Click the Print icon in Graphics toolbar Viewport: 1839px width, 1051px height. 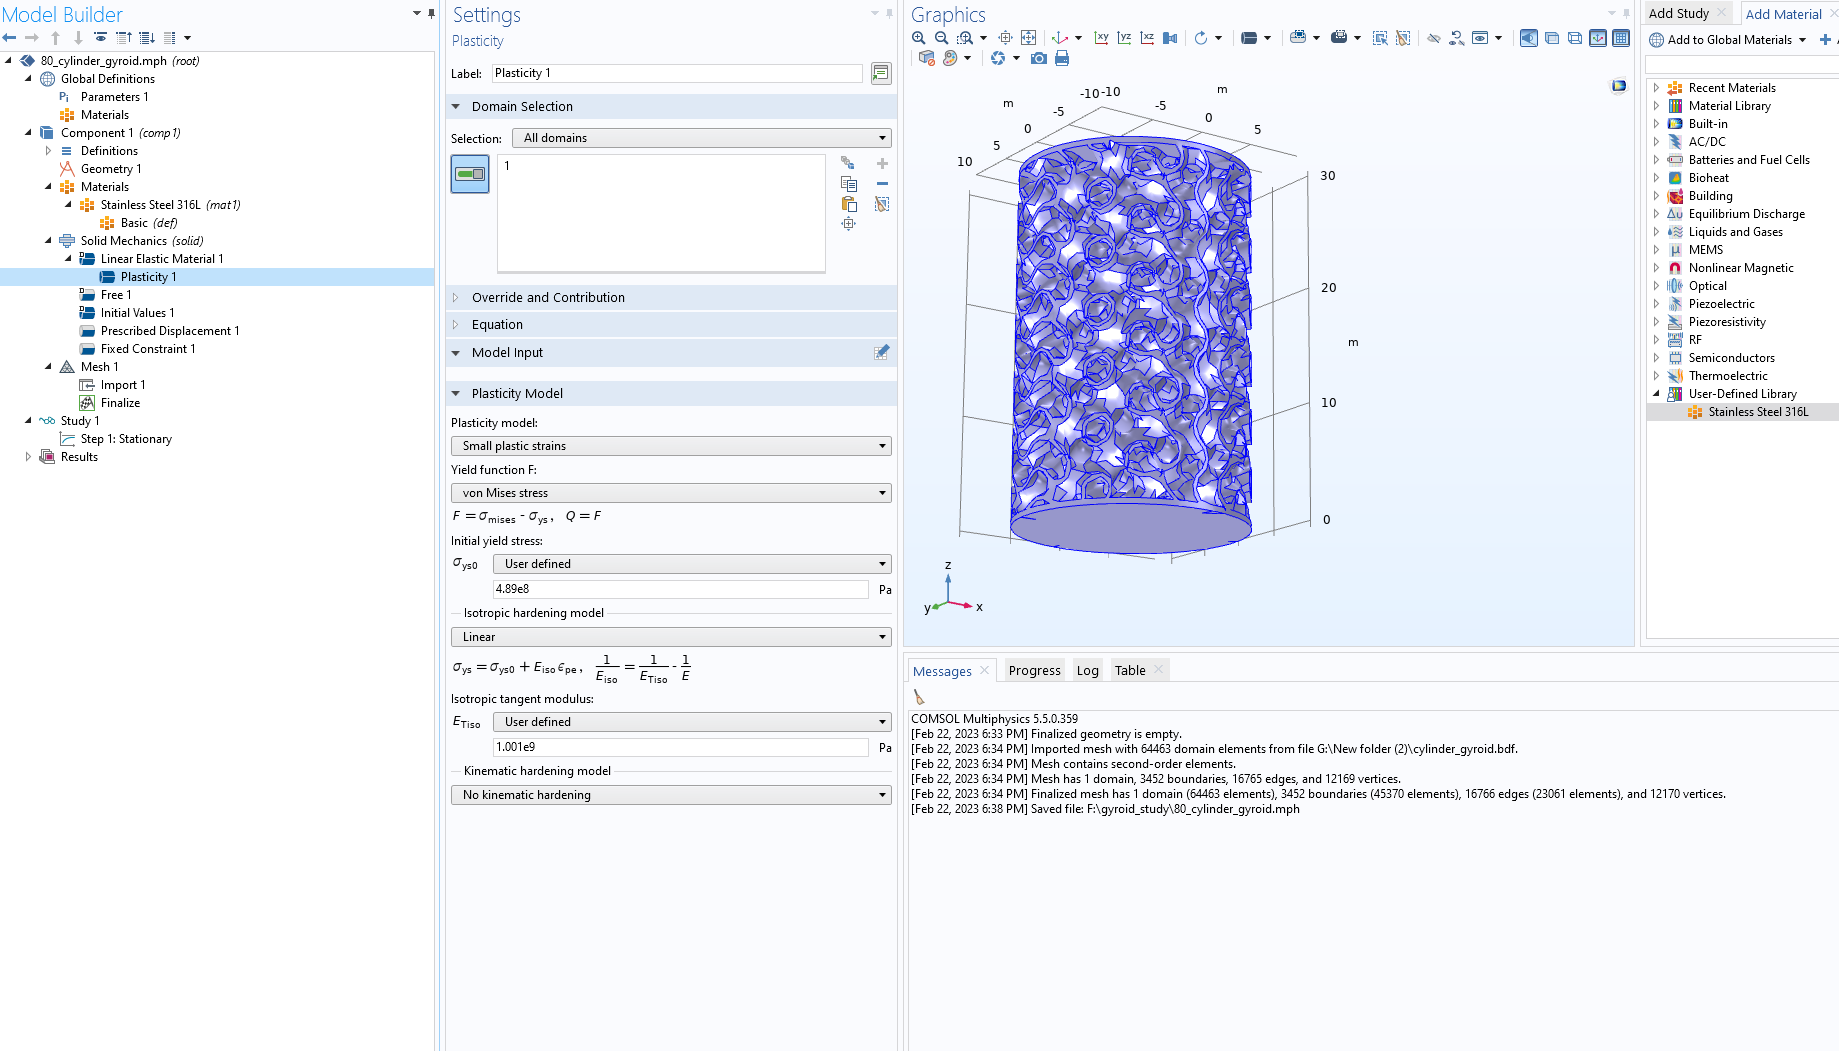pyautogui.click(x=1062, y=59)
